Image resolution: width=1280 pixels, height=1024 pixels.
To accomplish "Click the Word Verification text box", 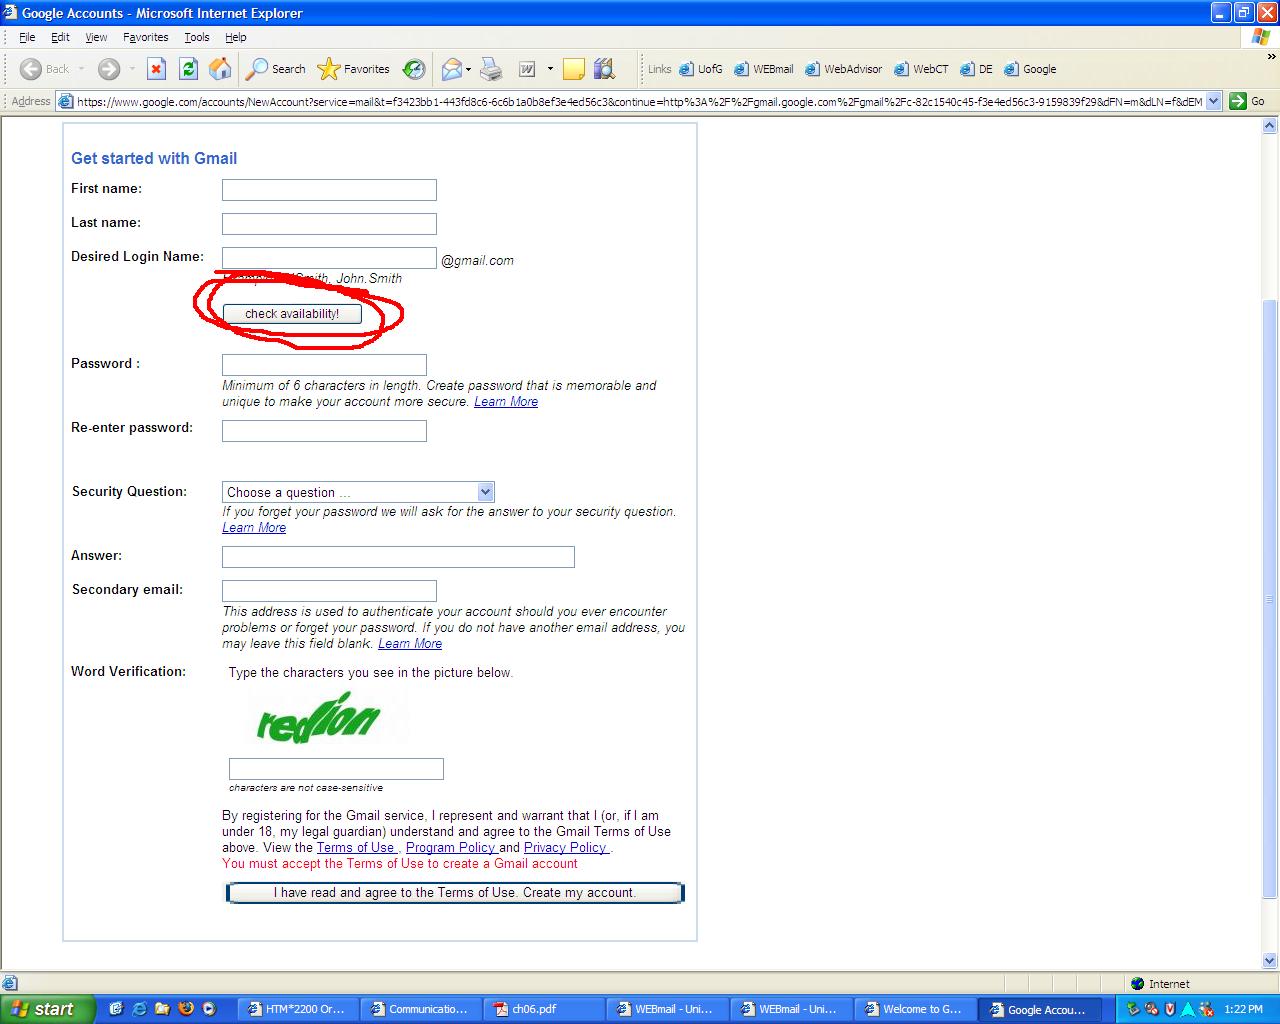I will pos(336,769).
